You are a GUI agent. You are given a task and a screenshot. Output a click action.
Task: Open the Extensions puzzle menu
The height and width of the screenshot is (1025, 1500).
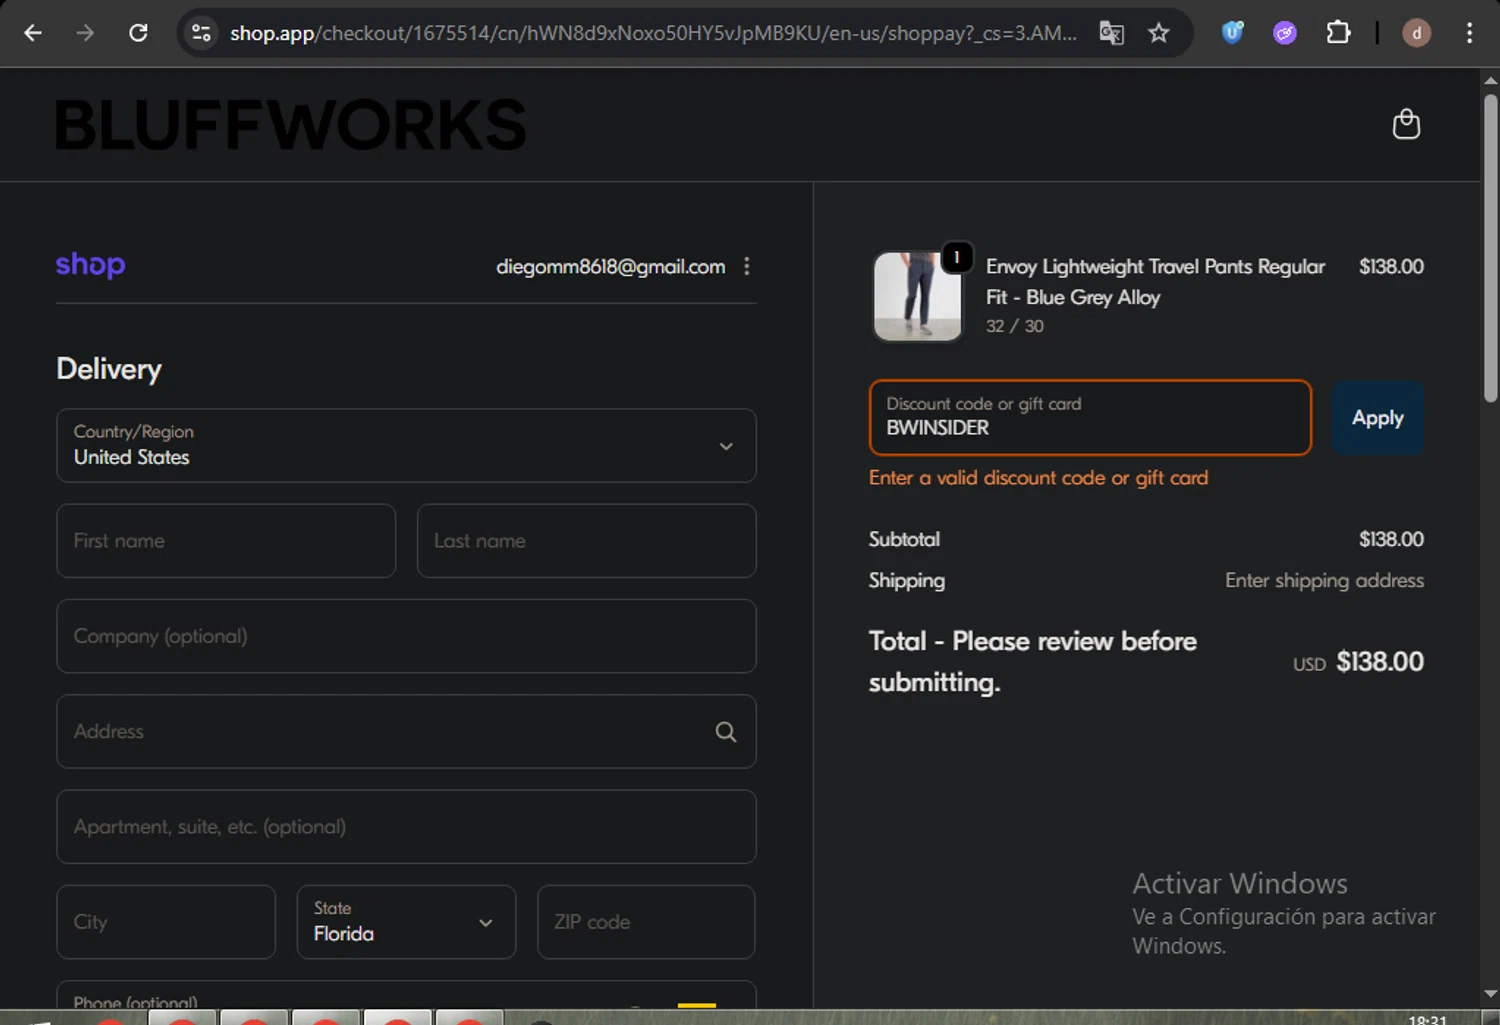click(x=1338, y=33)
